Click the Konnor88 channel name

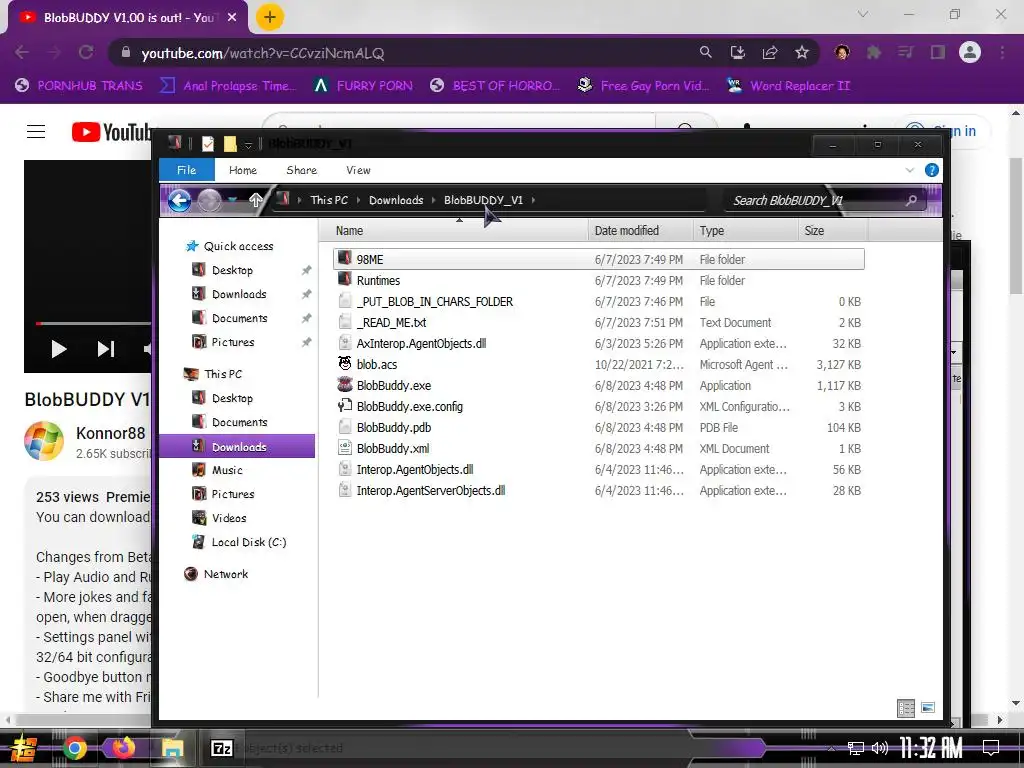point(110,434)
